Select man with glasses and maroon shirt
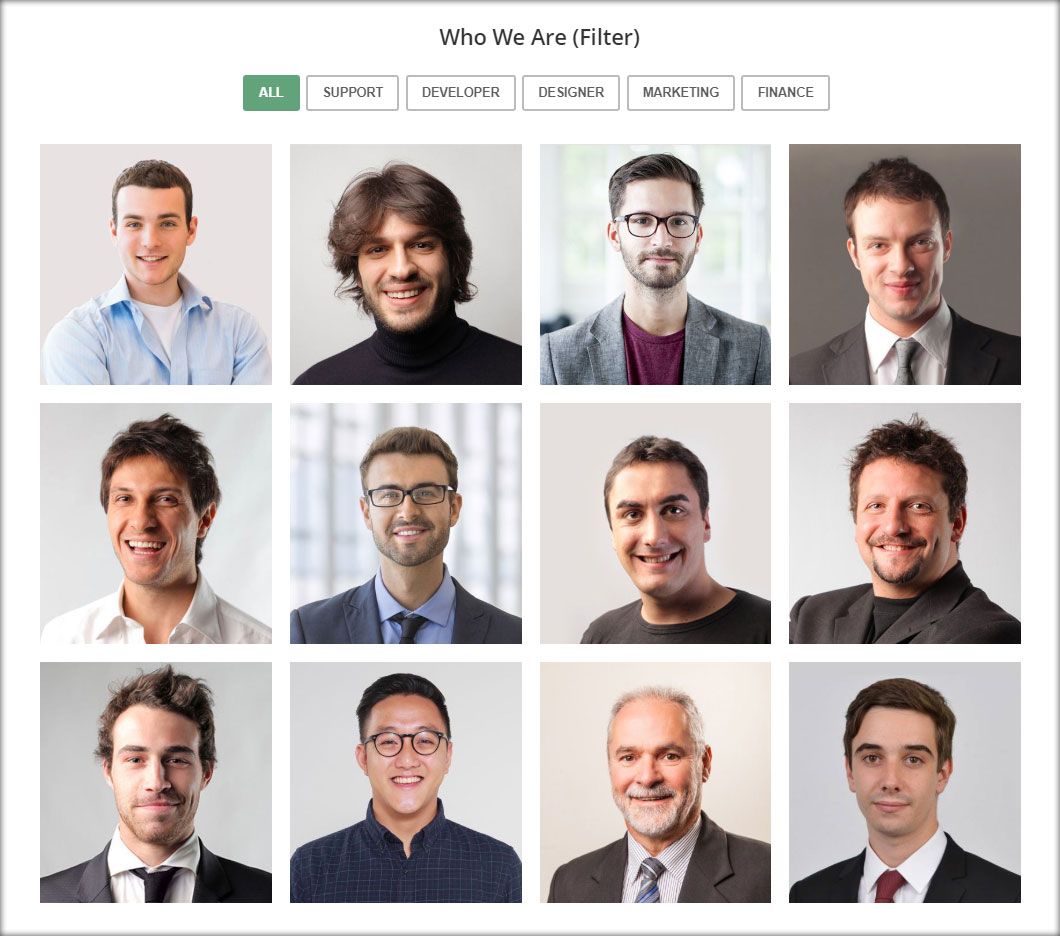The width and height of the screenshot is (1060, 936). click(655, 264)
